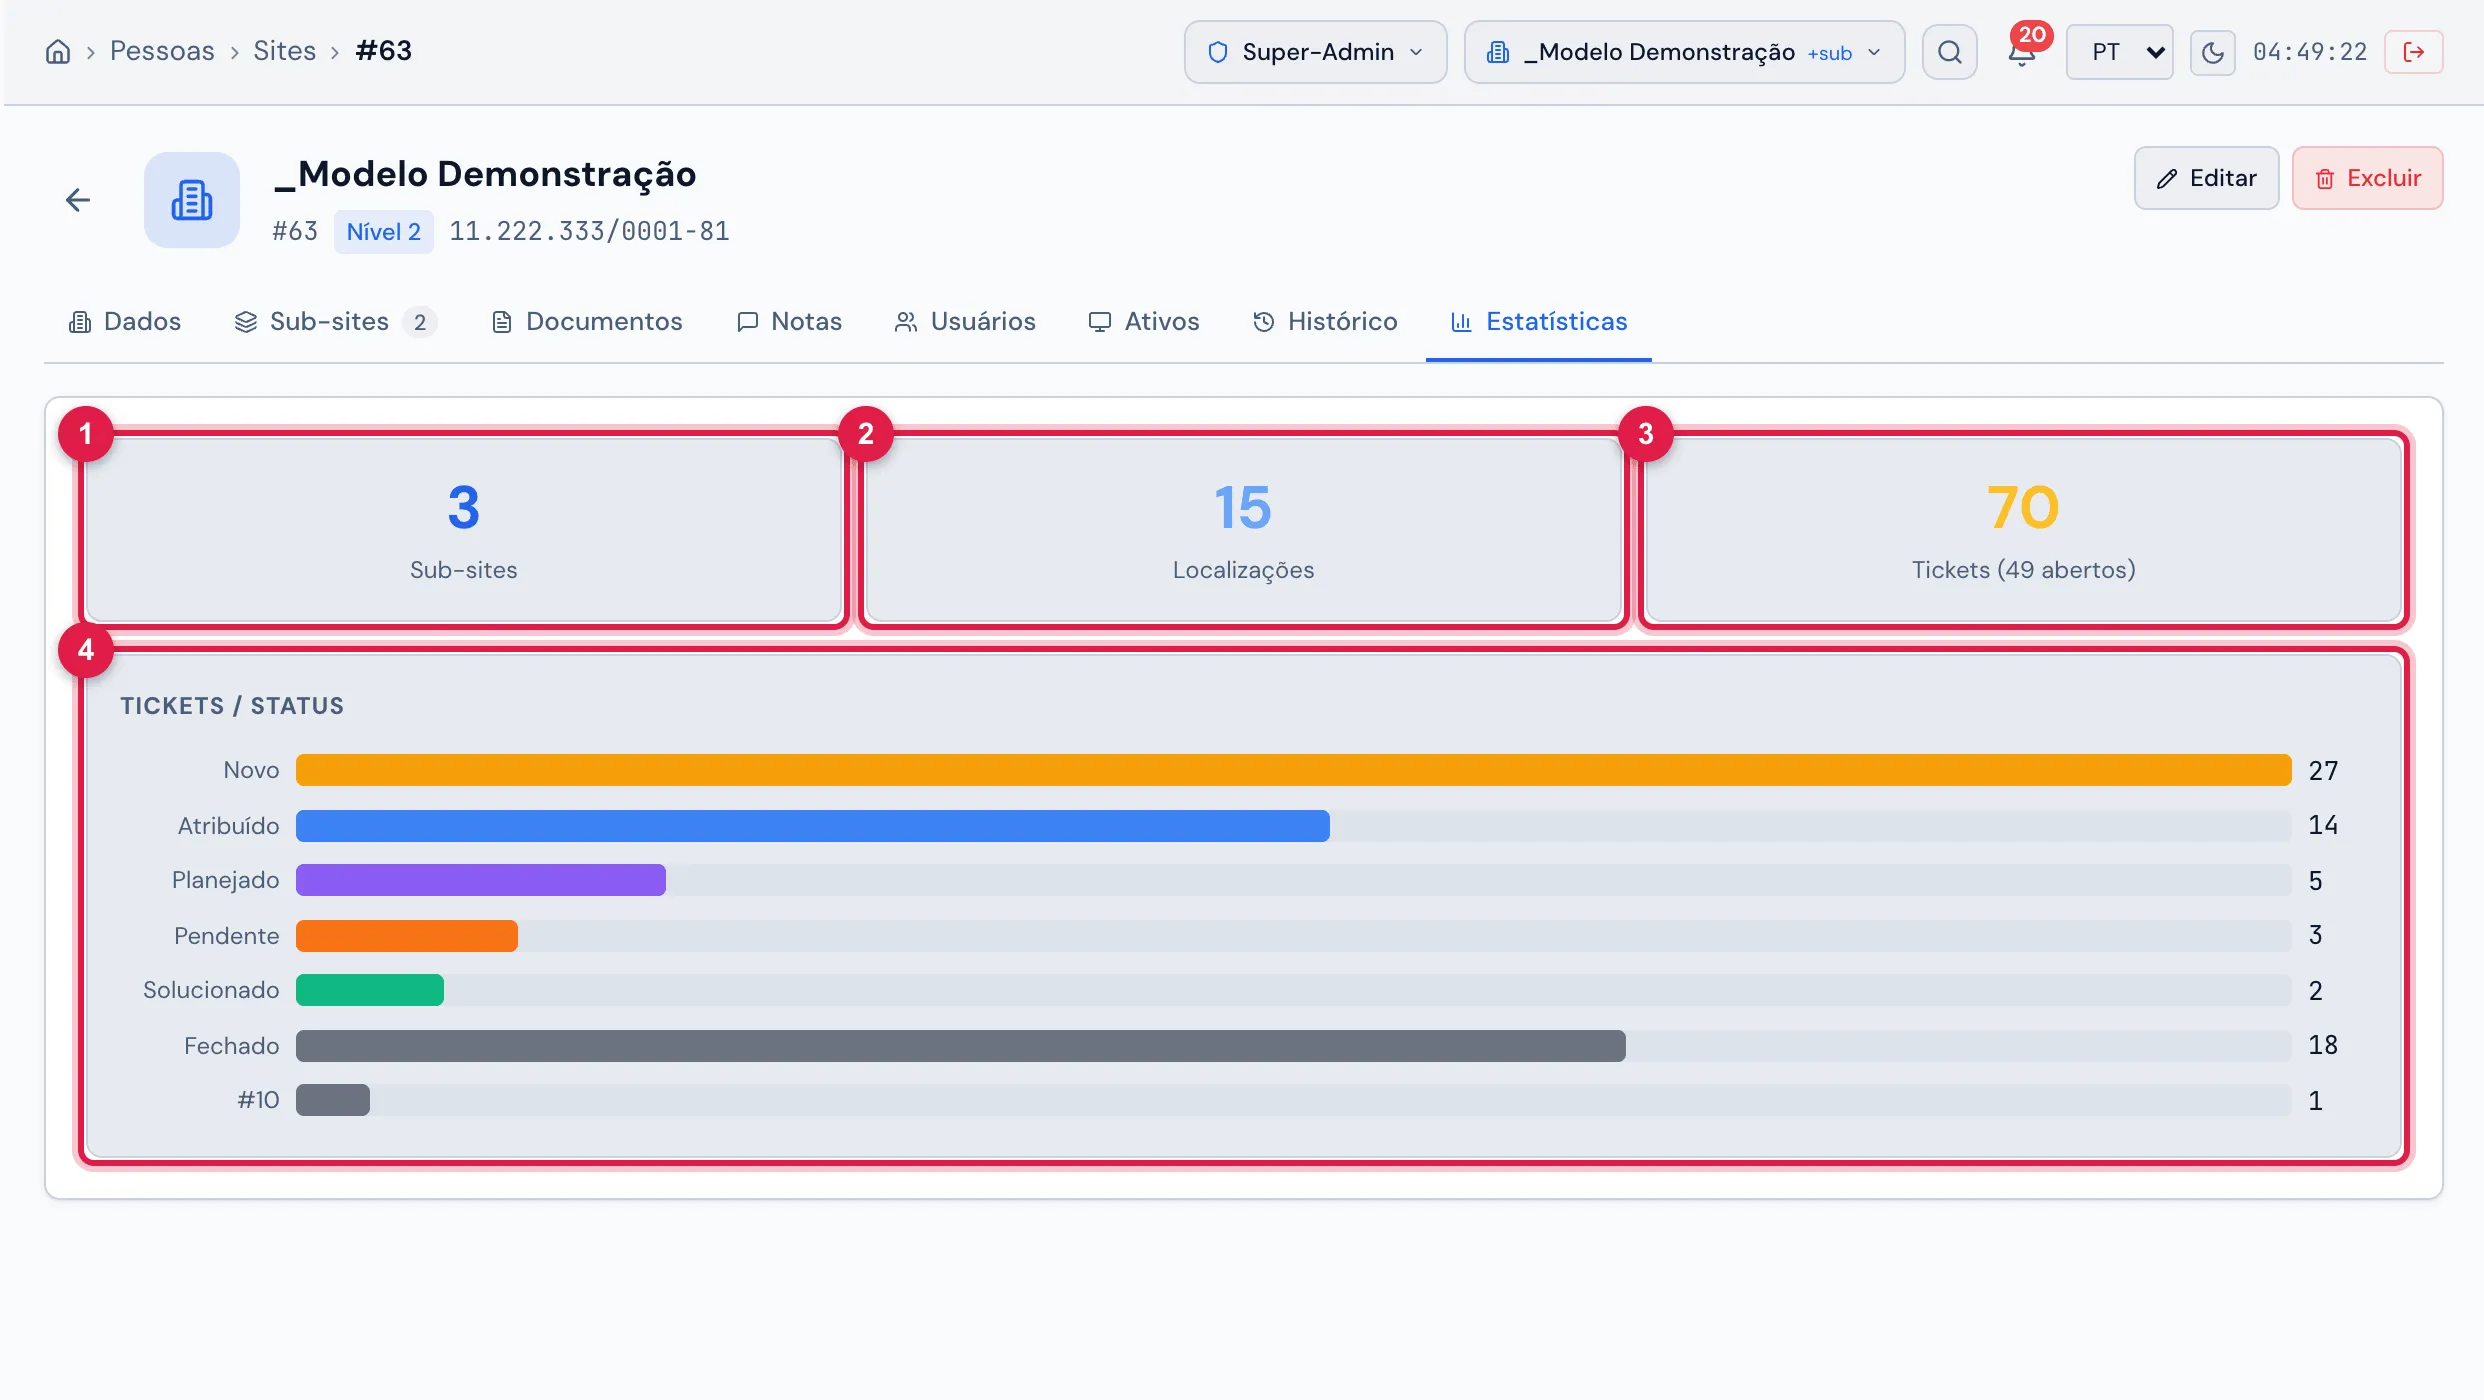Switch to the Ativos tab
This screenshot has height=1400, width=2484.
click(1143, 322)
